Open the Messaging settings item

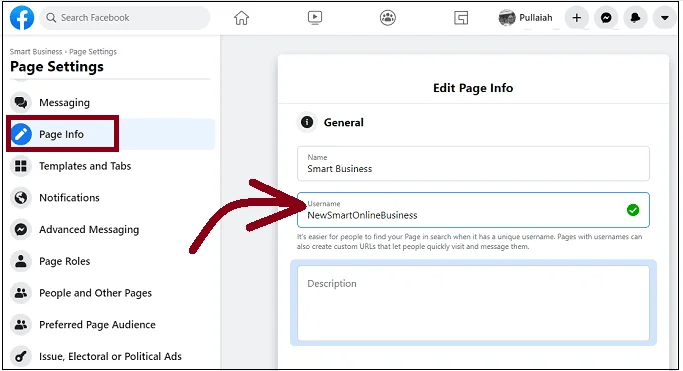[x=111, y=102]
